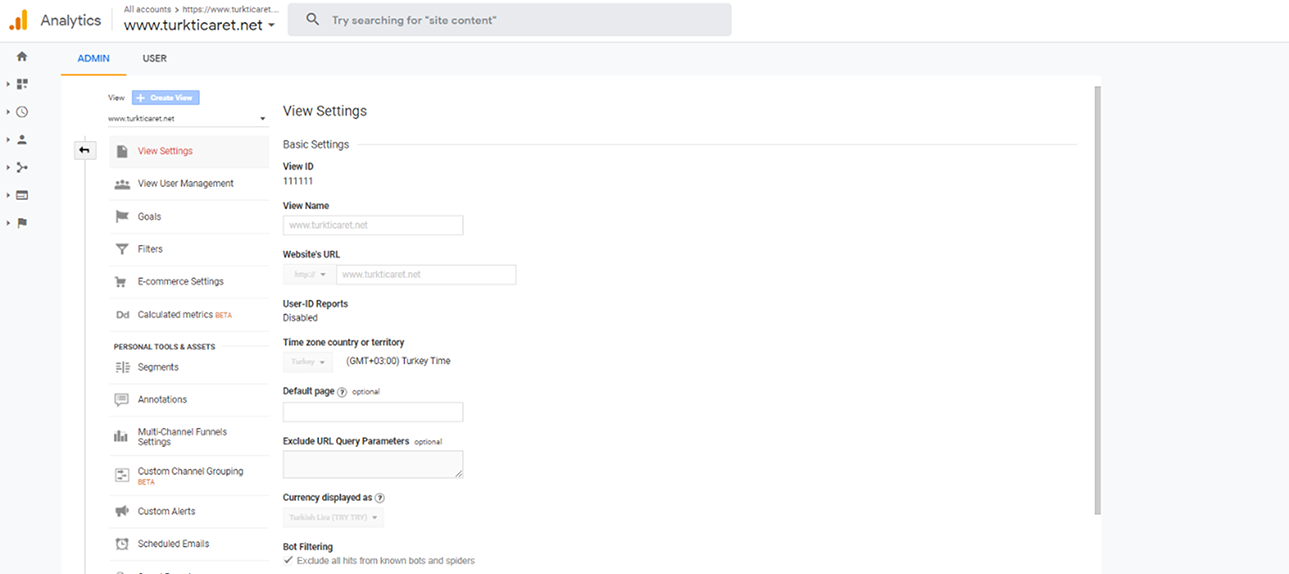Open the Turkish Lira currency dropdown
The width and height of the screenshot is (1289, 574).
333,518
